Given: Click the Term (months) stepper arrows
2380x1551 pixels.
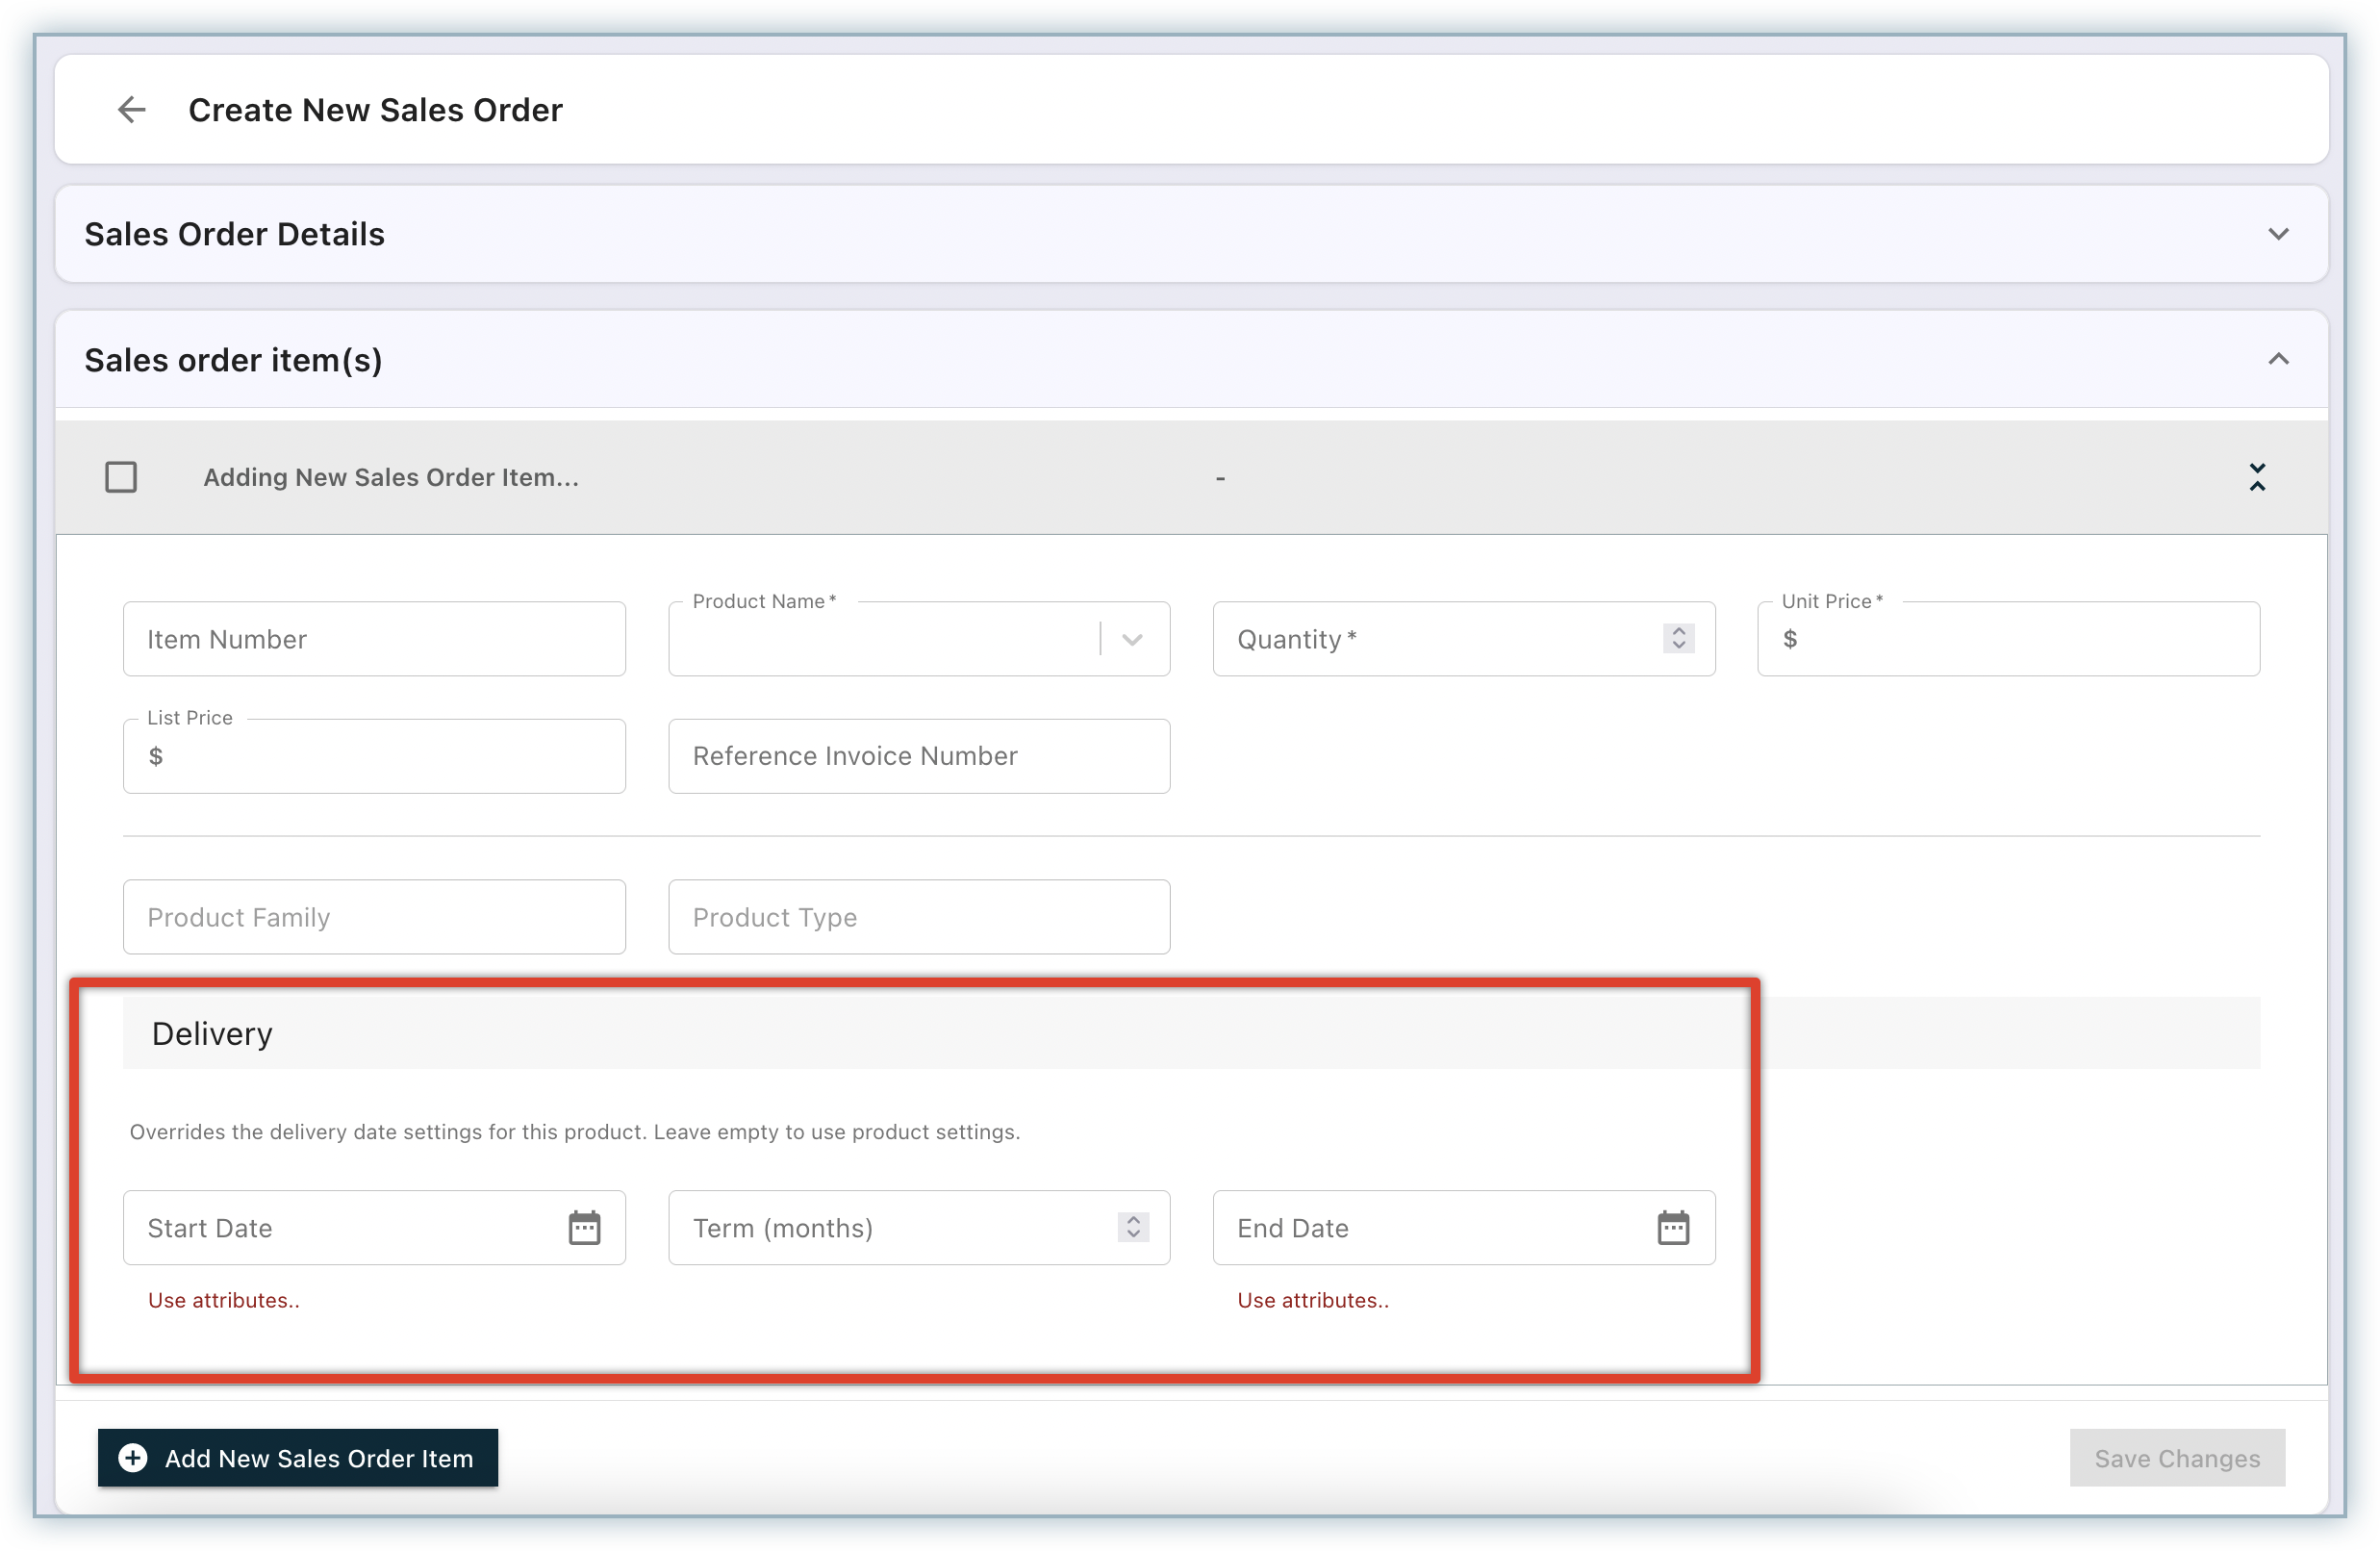Looking at the screenshot, I should [x=1132, y=1227].
